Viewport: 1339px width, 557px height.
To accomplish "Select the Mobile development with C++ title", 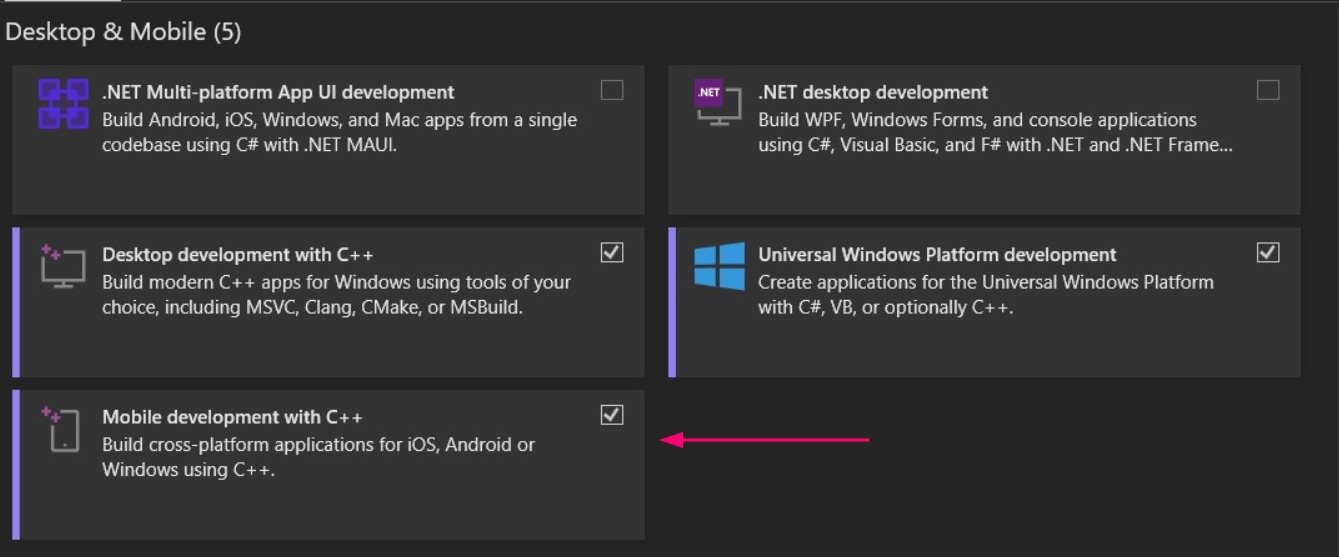I will pyautogui.click(x=232, y=416).
